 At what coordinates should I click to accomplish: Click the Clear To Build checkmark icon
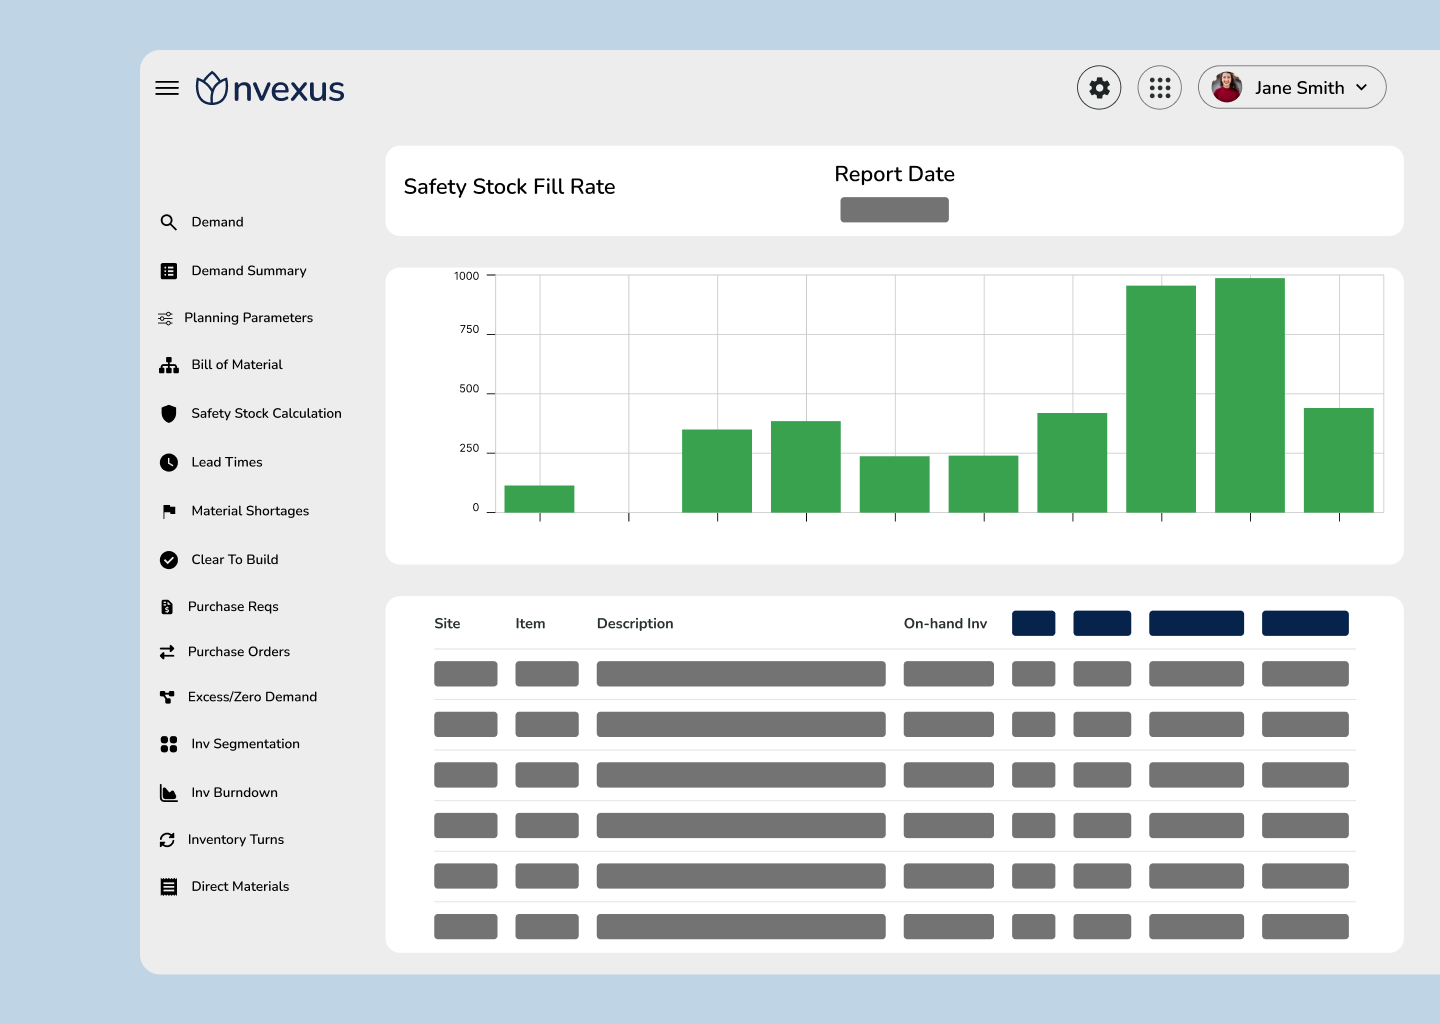(x=169, y=560)
